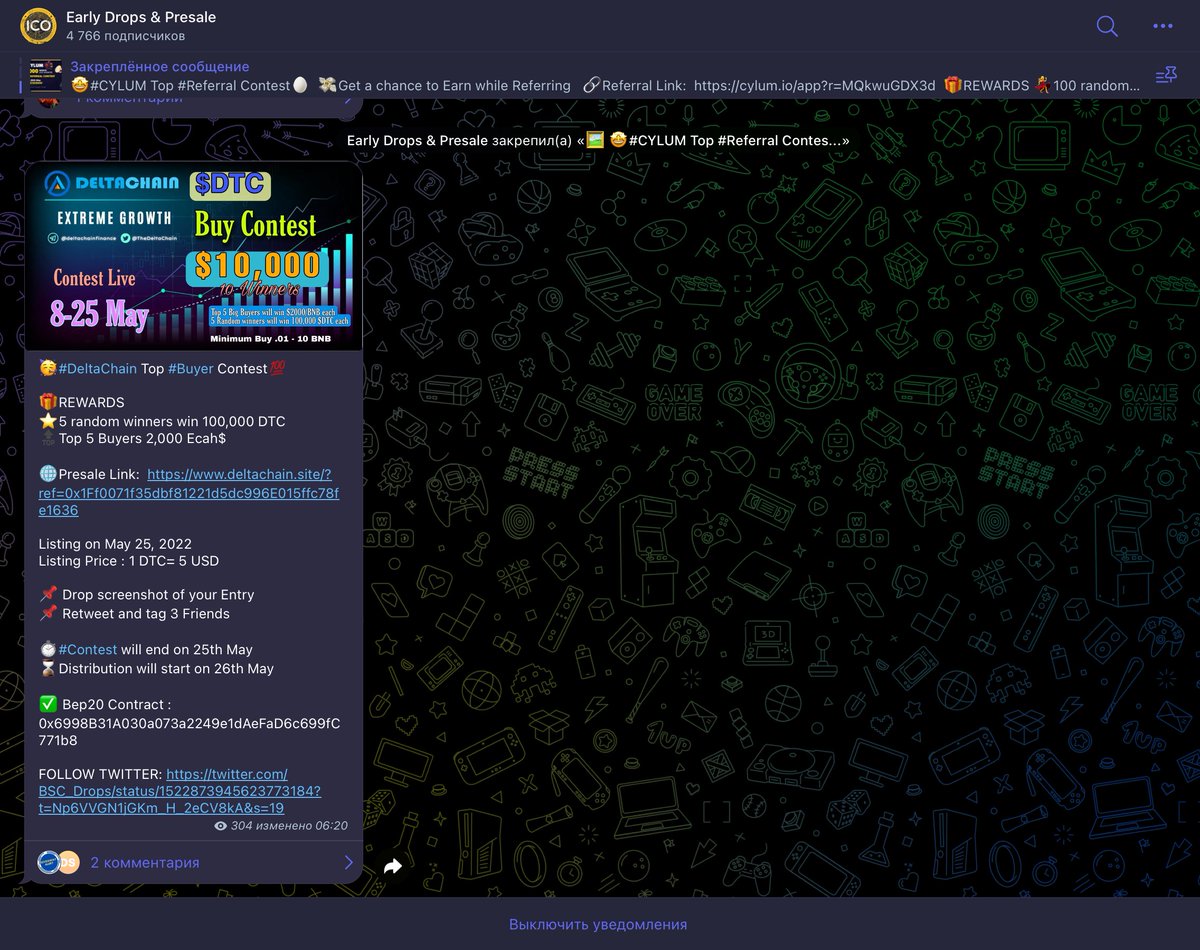The image size is (1200, 950).
Task: Click "Retweet and tag 3 Friends" line
Action: click(x=146, y=614)
